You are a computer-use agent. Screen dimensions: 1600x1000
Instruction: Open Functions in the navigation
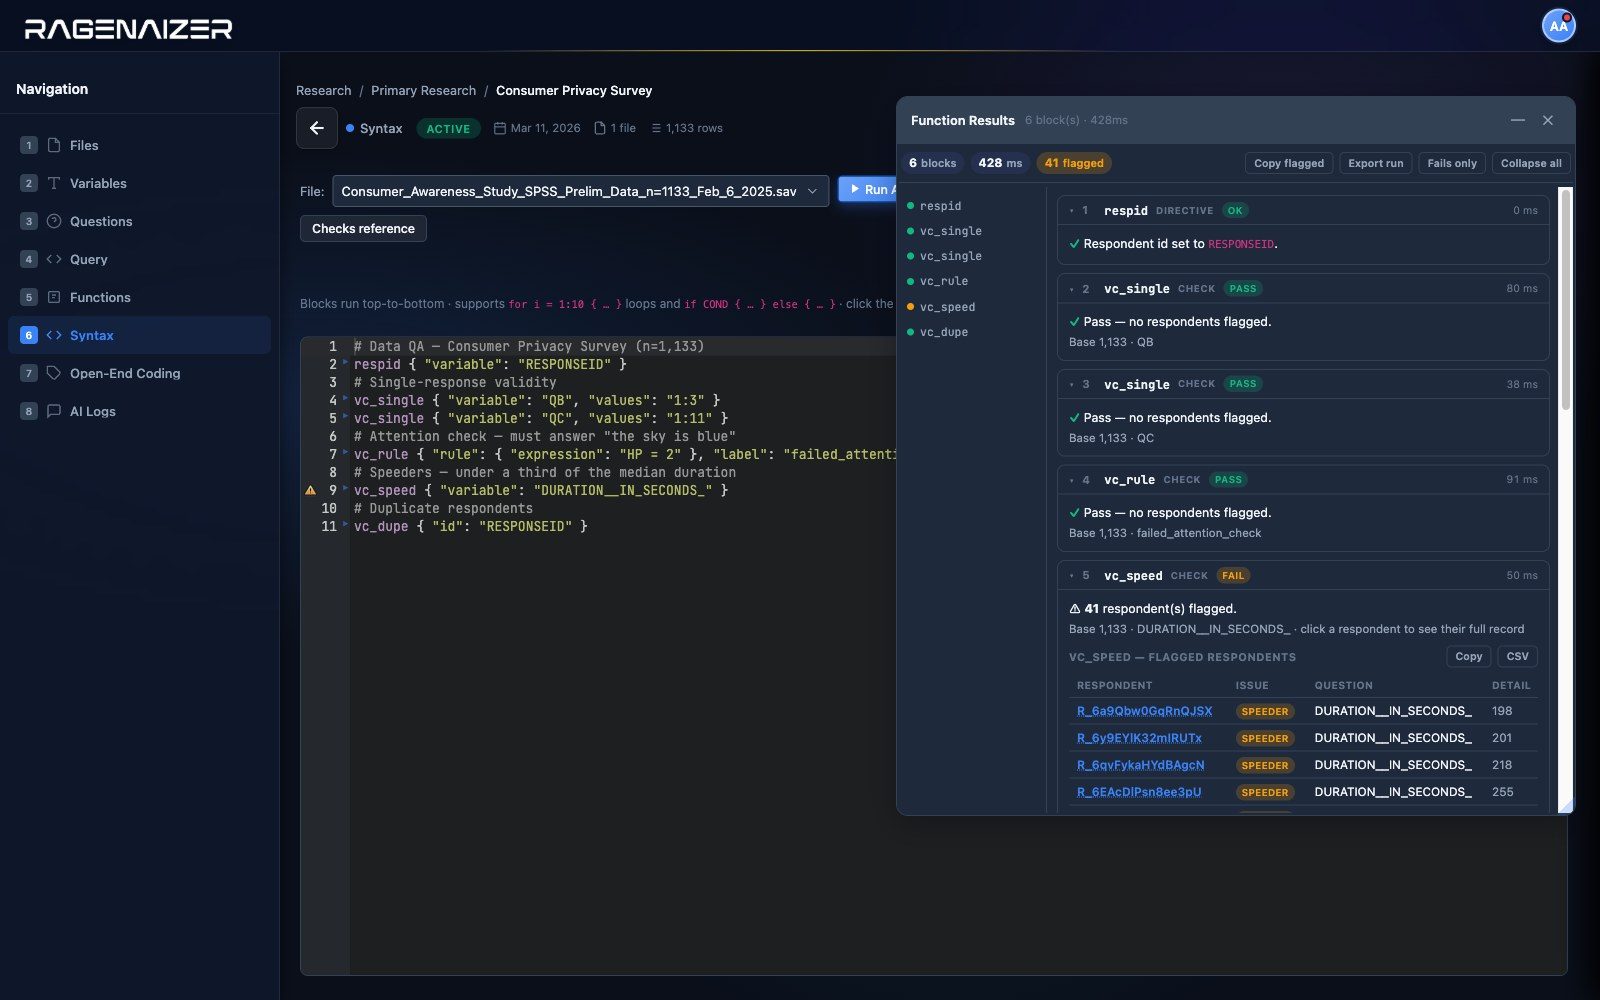coord(139,297)
